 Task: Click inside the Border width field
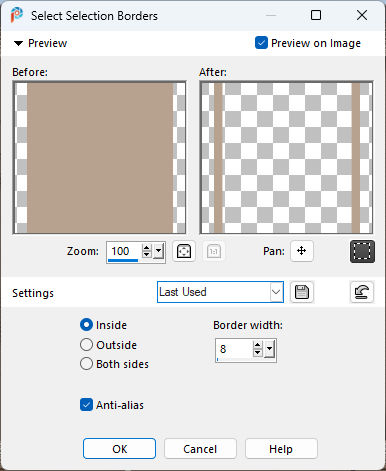tap(234, 350)
